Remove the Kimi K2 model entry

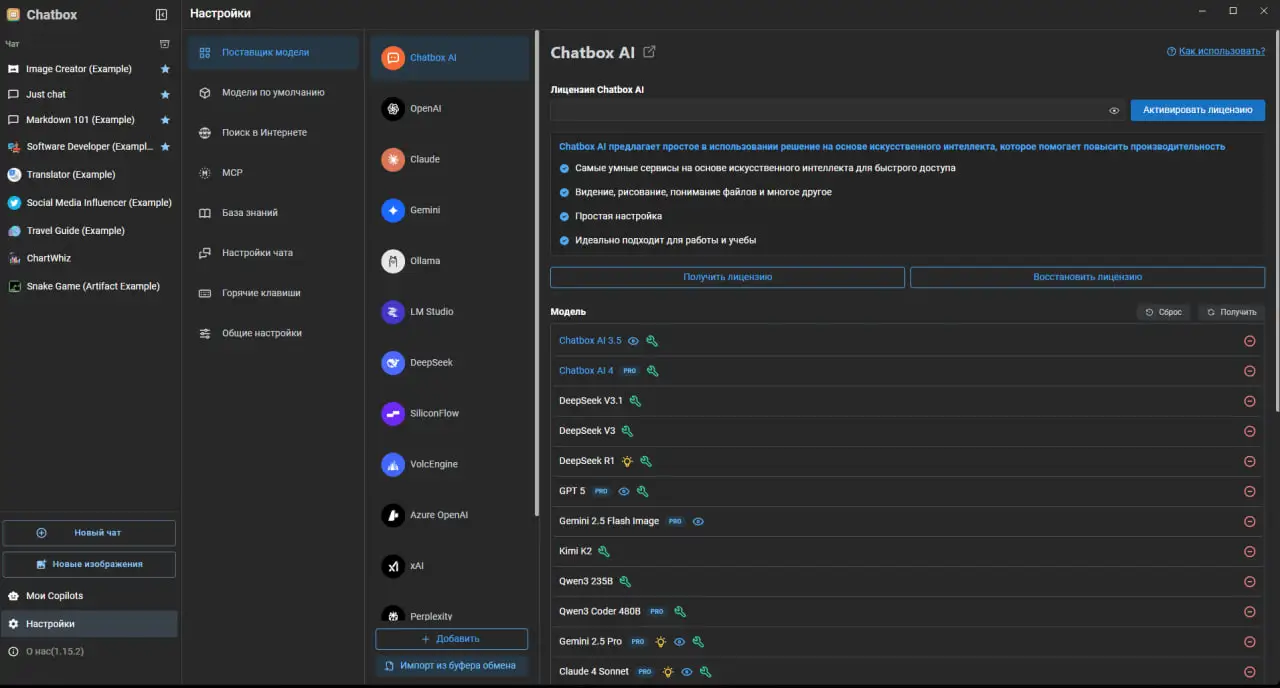tap(1249, 551)
